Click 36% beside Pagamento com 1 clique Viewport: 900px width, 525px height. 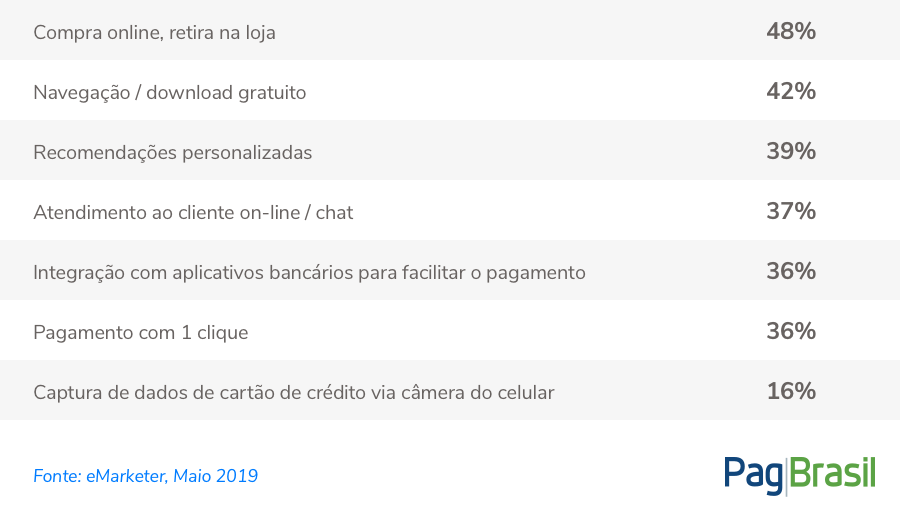pyautogui.click(x=791, y=331)
